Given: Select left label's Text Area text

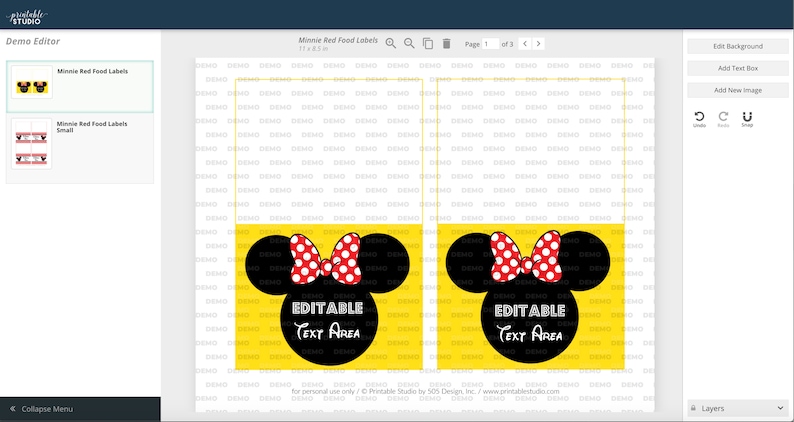Looking at the screenshot, I should (x=328, y=332).
